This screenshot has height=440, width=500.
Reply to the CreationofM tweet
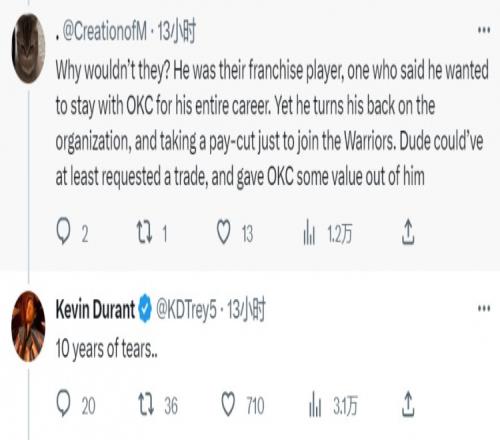pos(64,232)
